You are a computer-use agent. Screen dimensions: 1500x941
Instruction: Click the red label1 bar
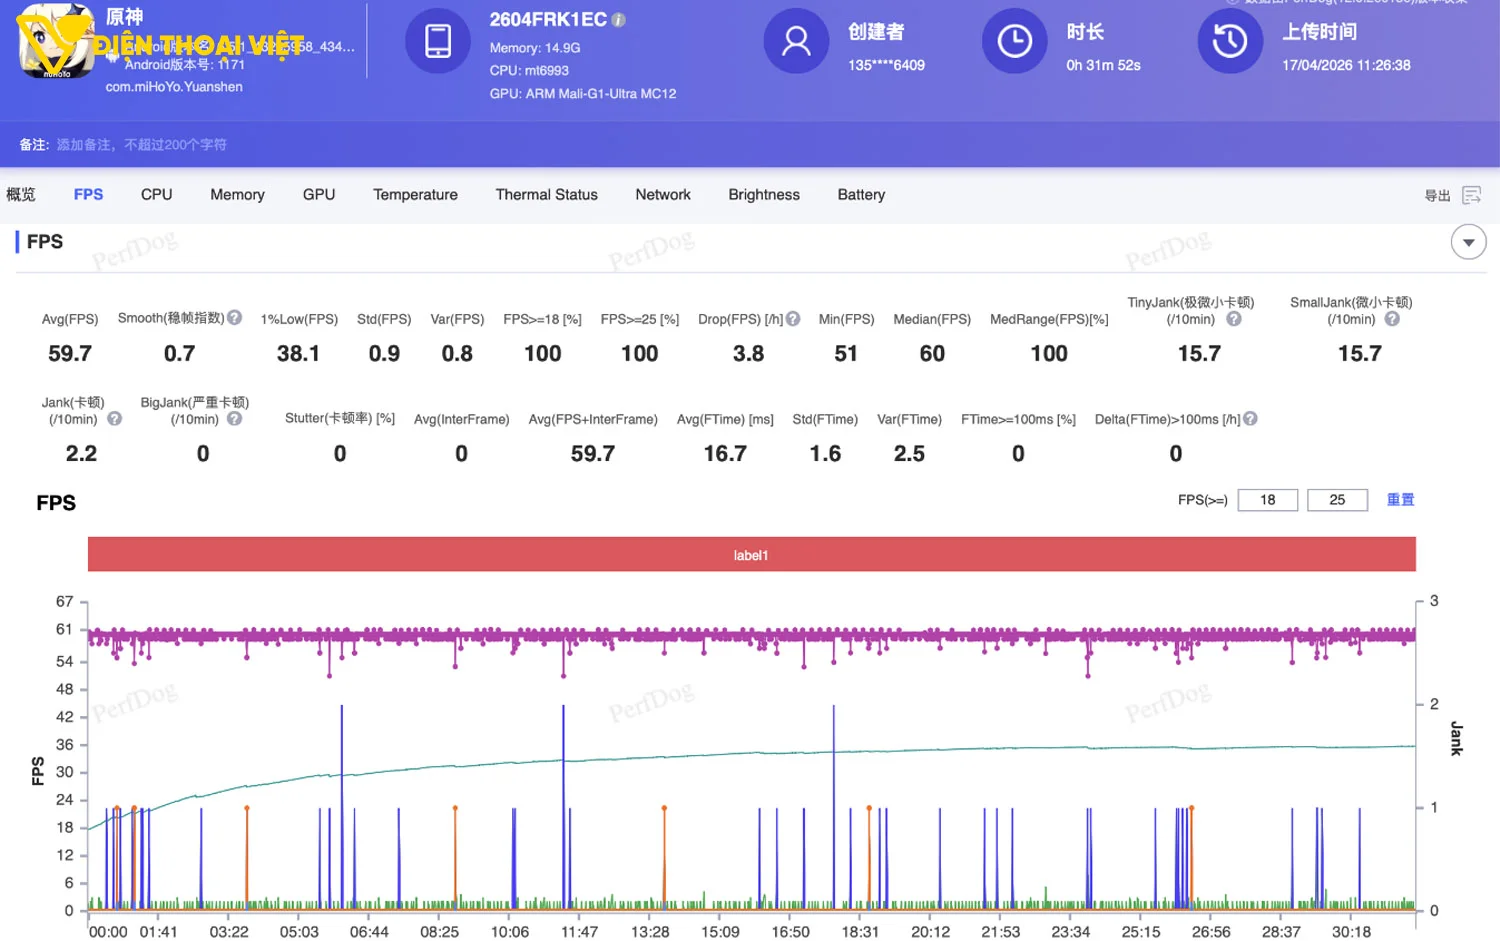tap(751, 555)
